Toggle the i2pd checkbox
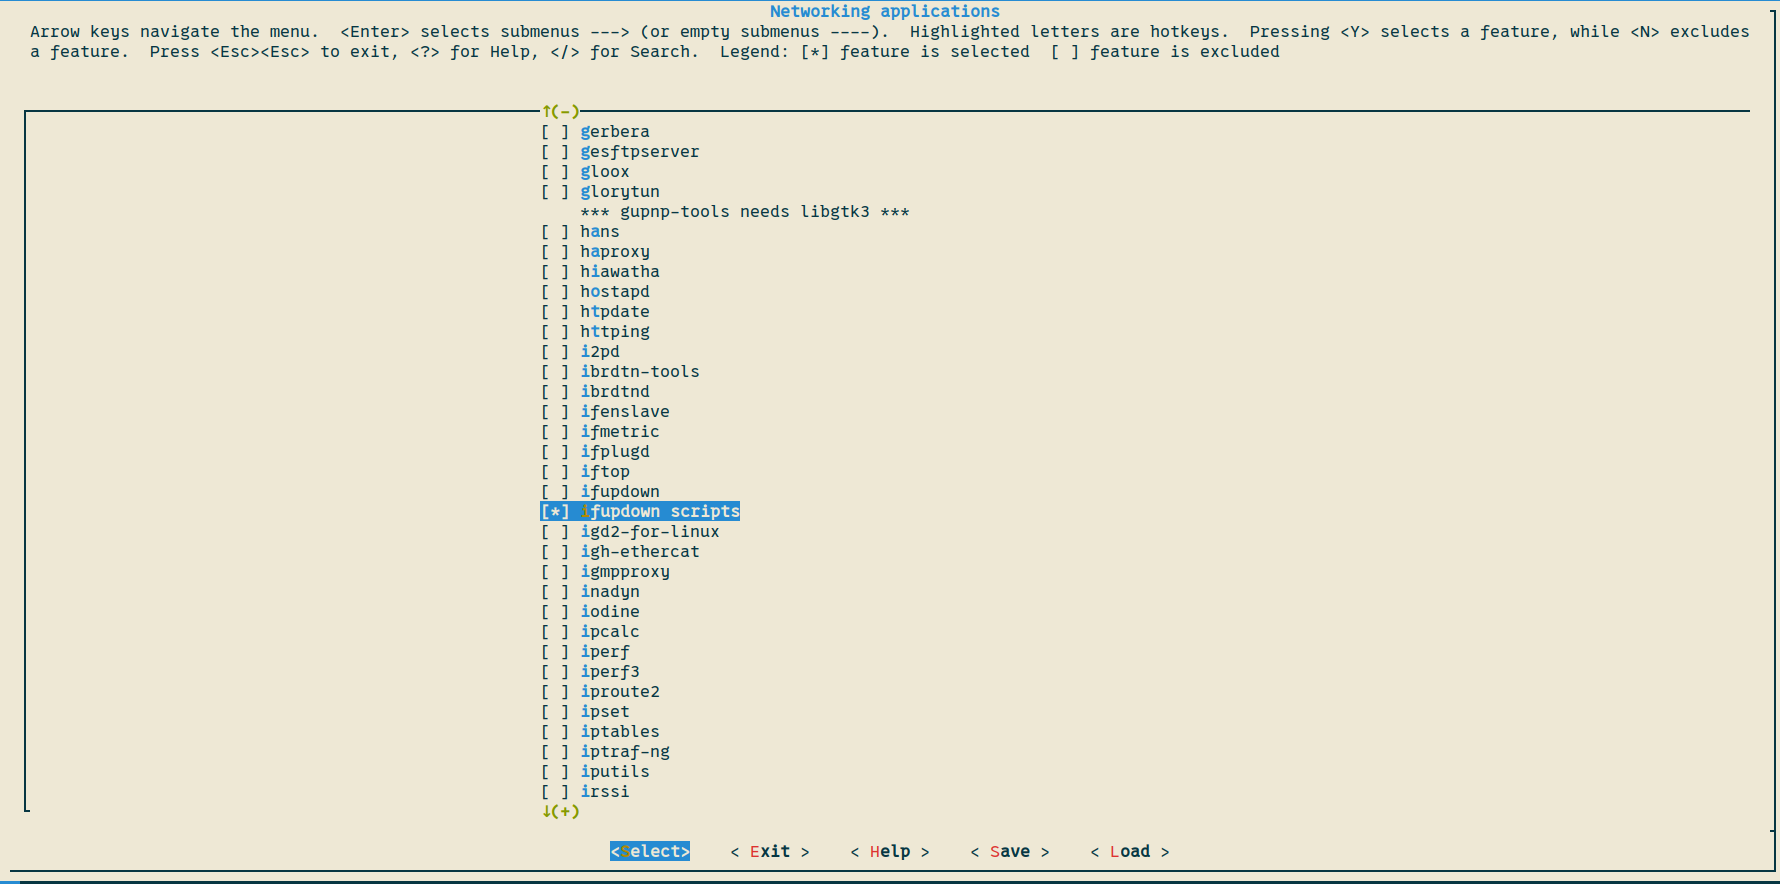The height and width of the screenshot is (884, 1780). coord(555,352)
